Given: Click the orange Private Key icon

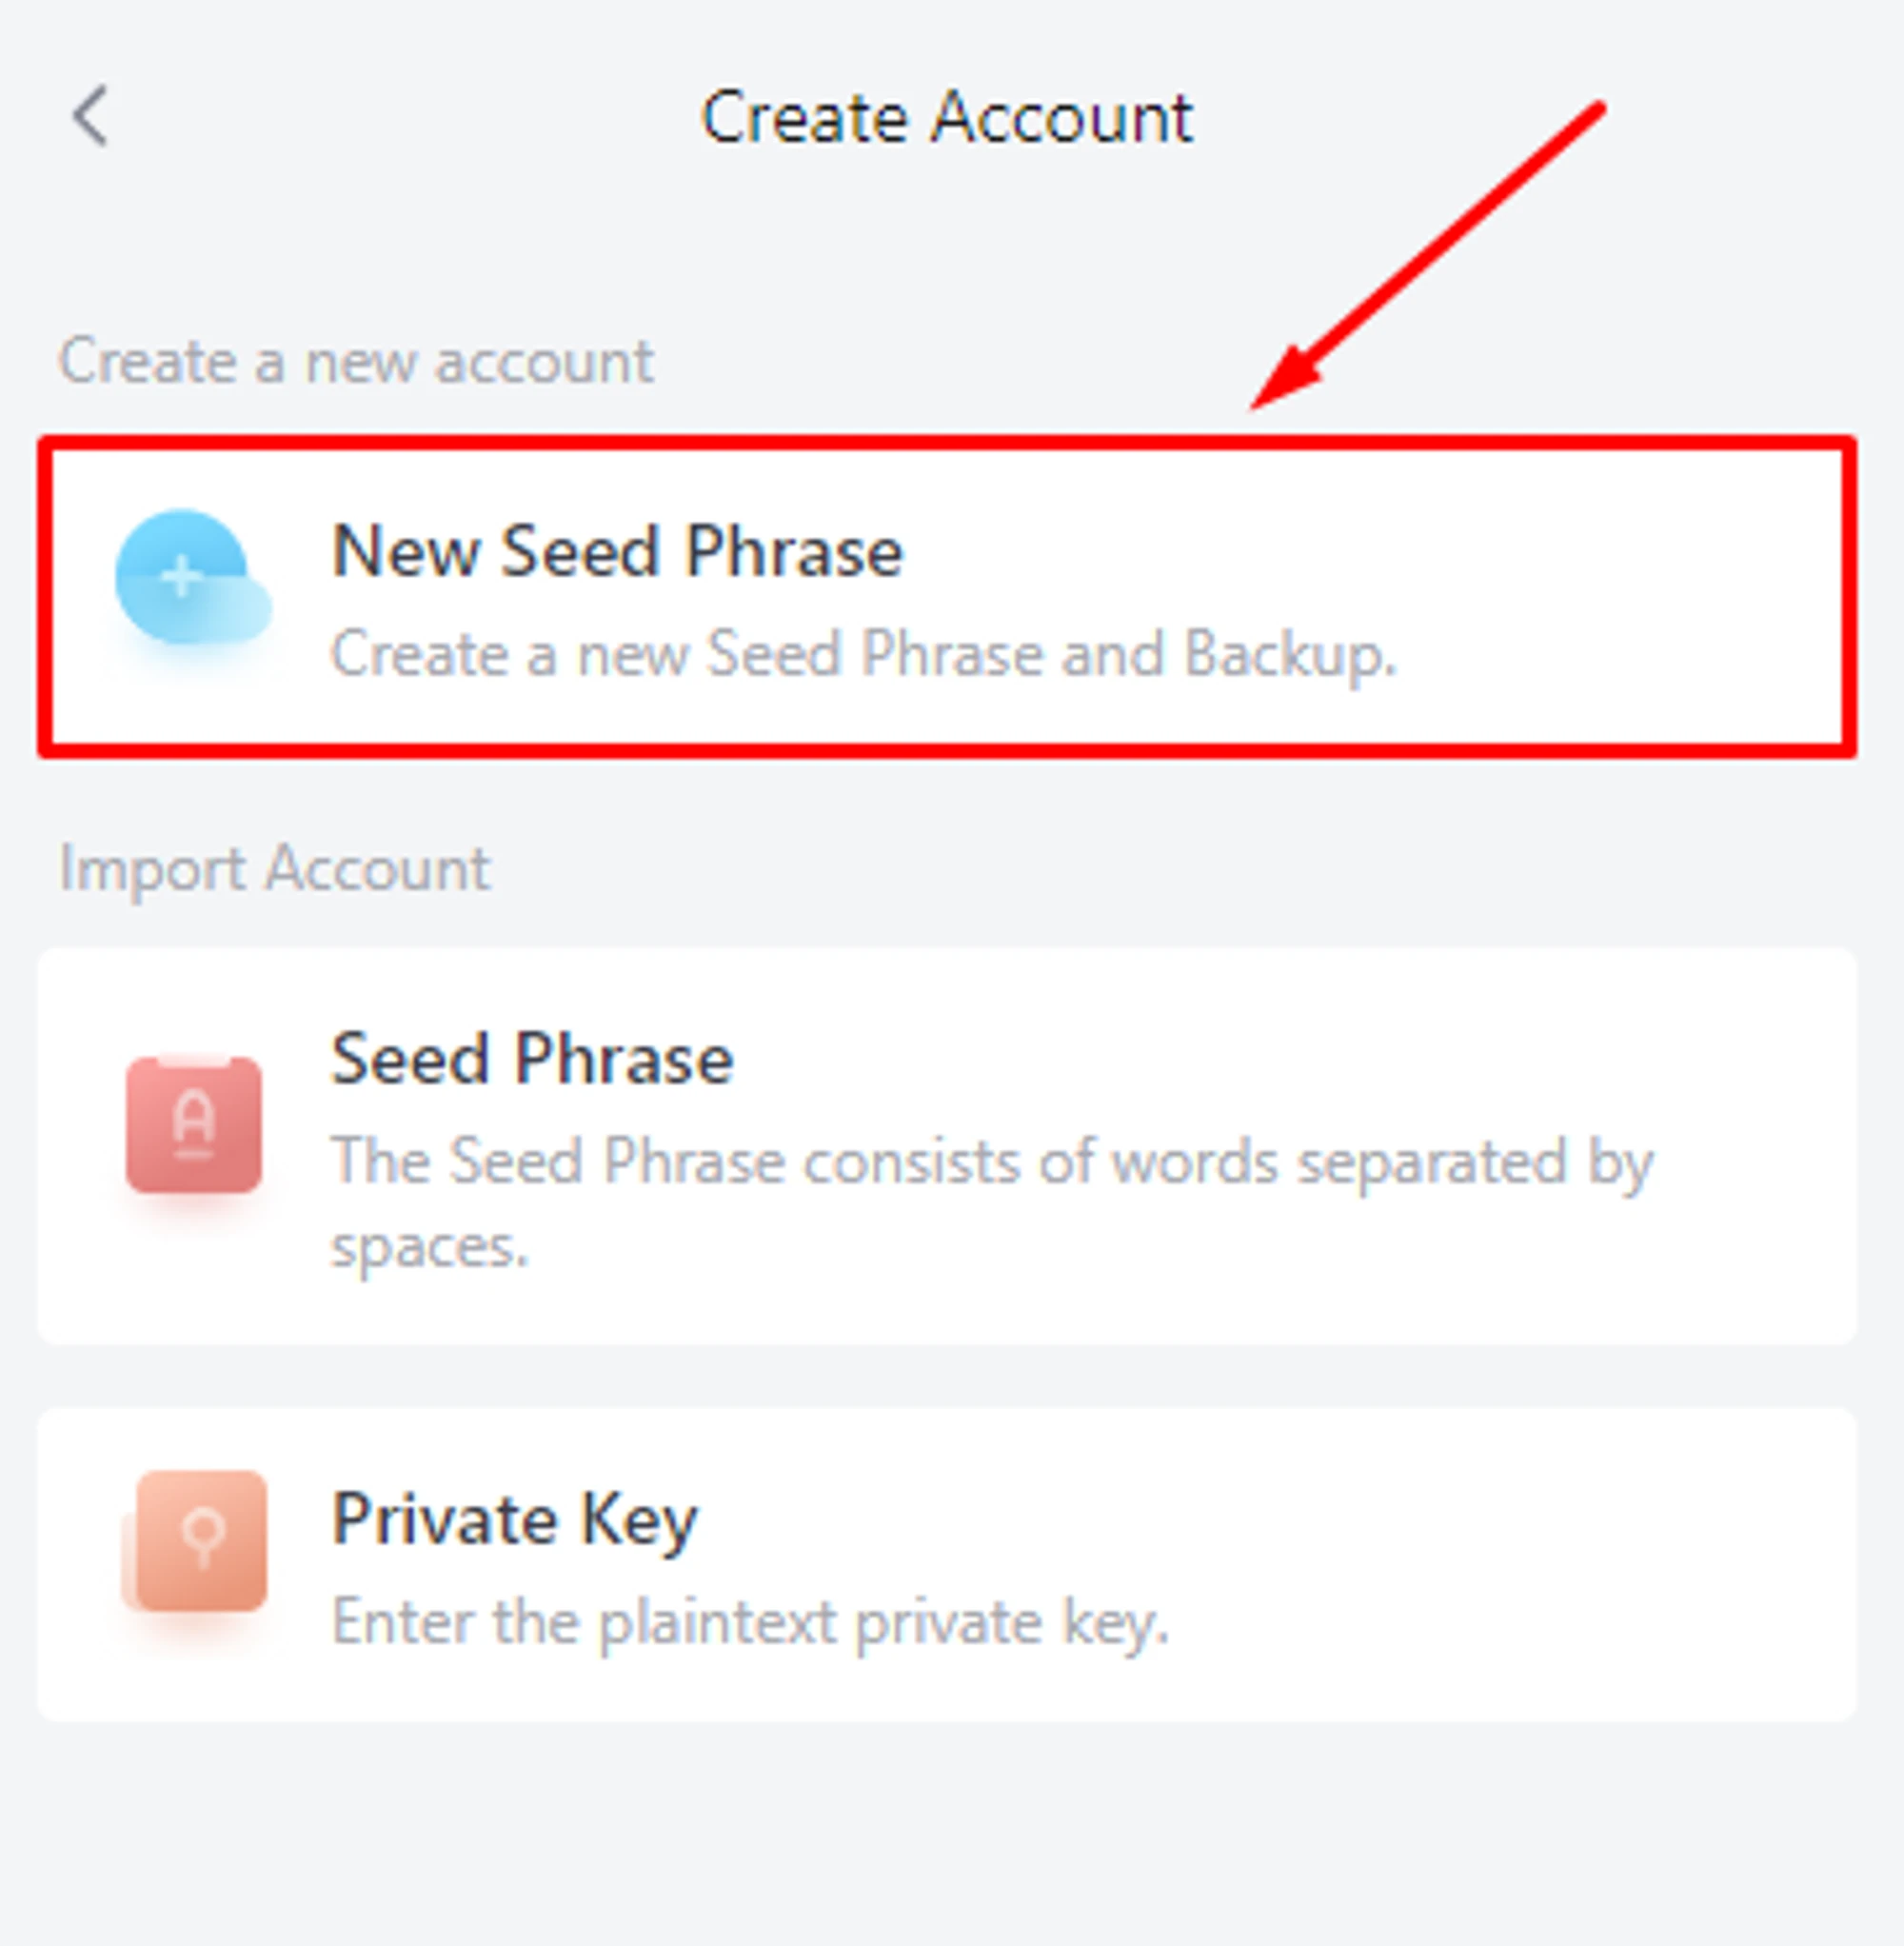Looking at the screenshot, I should (198, 1542).
